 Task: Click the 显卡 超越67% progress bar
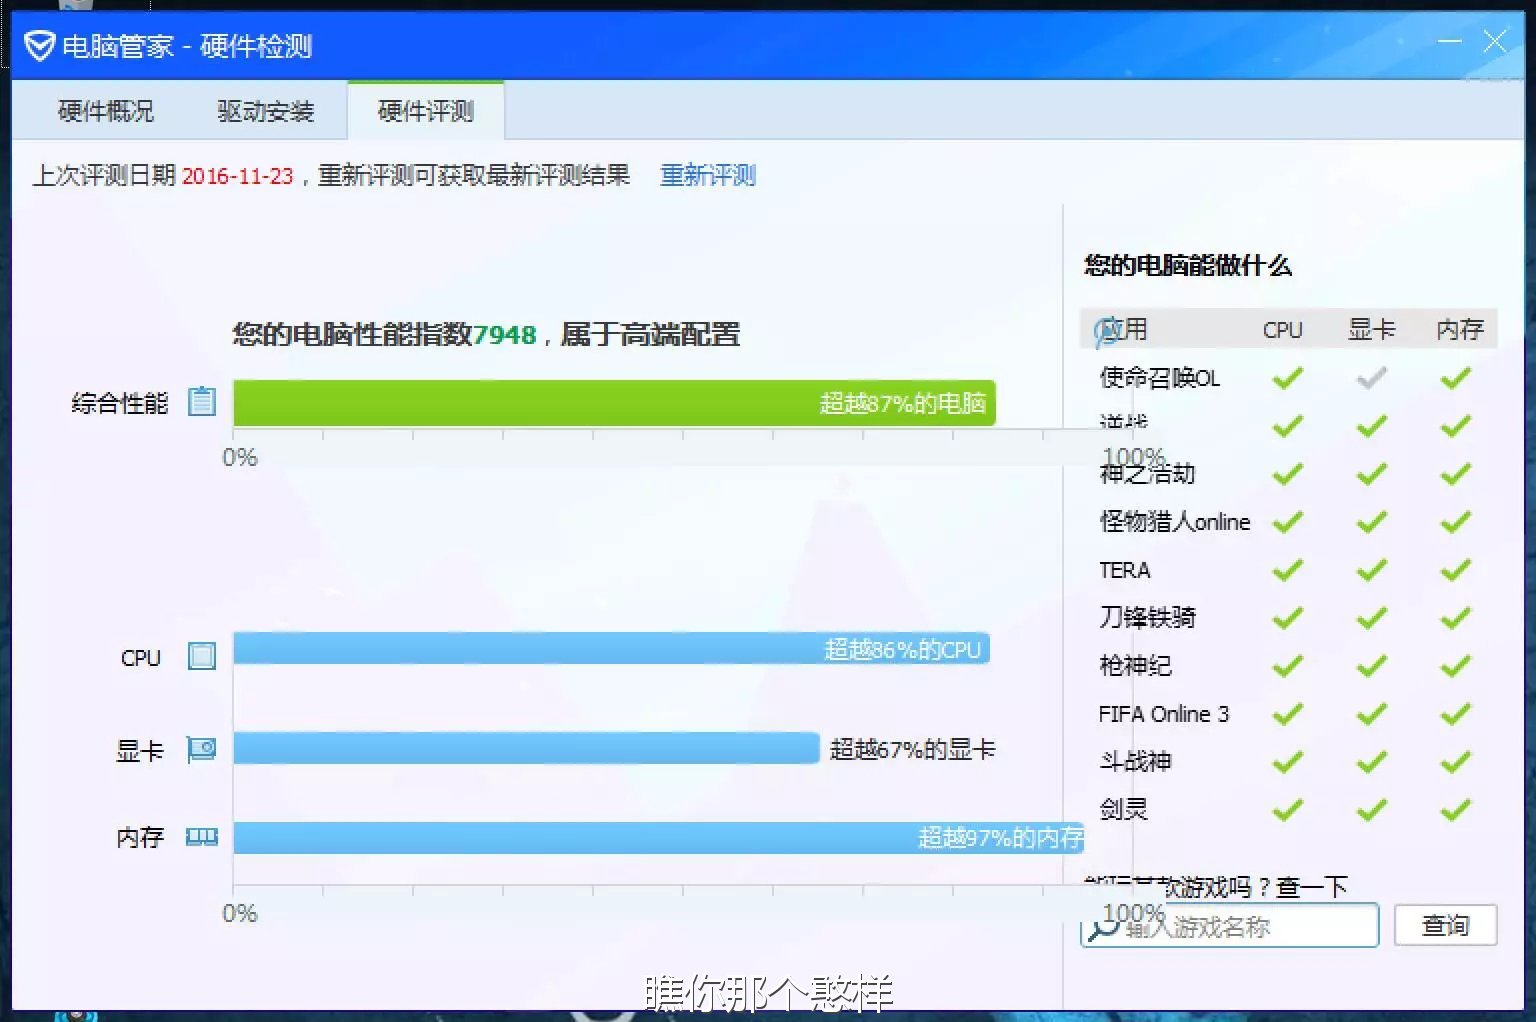coord(526,748)
